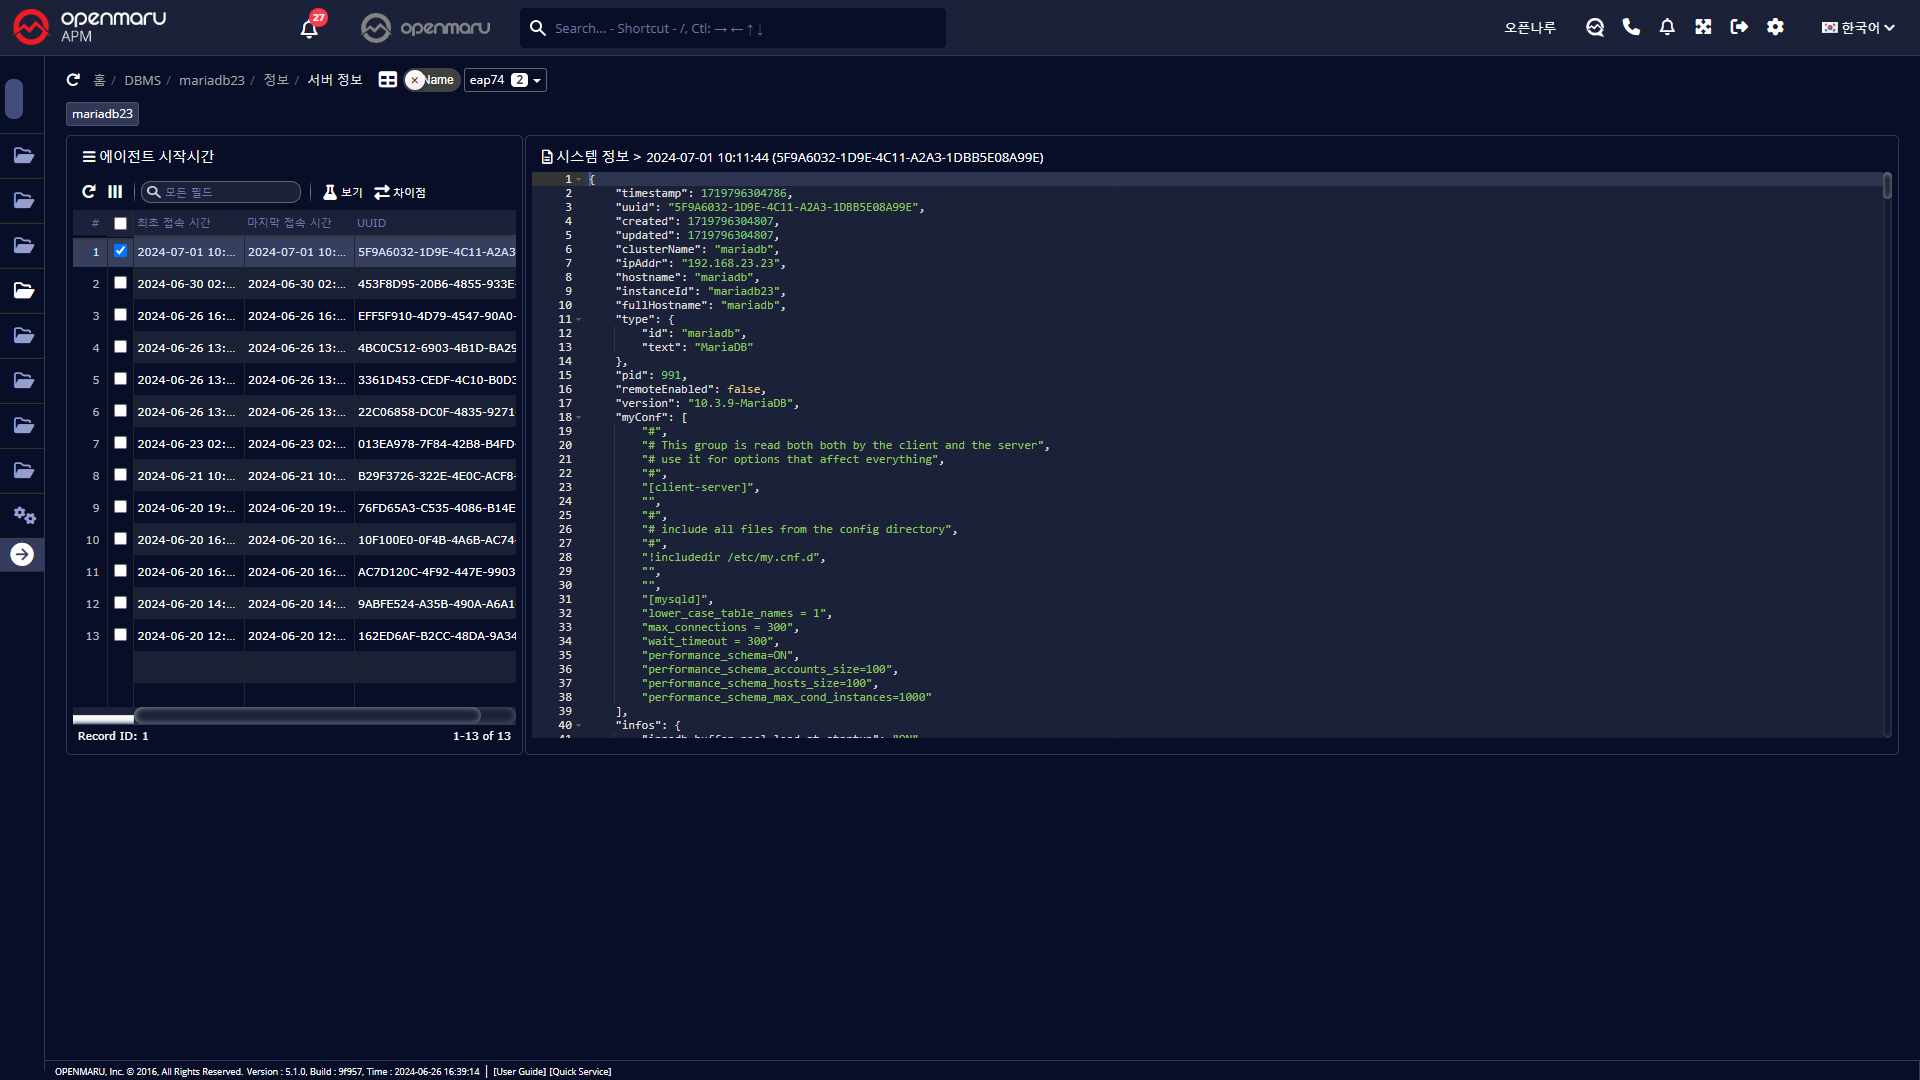Click the notification bell with 27 badge
The height and width of the screenshot is (1080, 1920).
(x=310, y=28)
